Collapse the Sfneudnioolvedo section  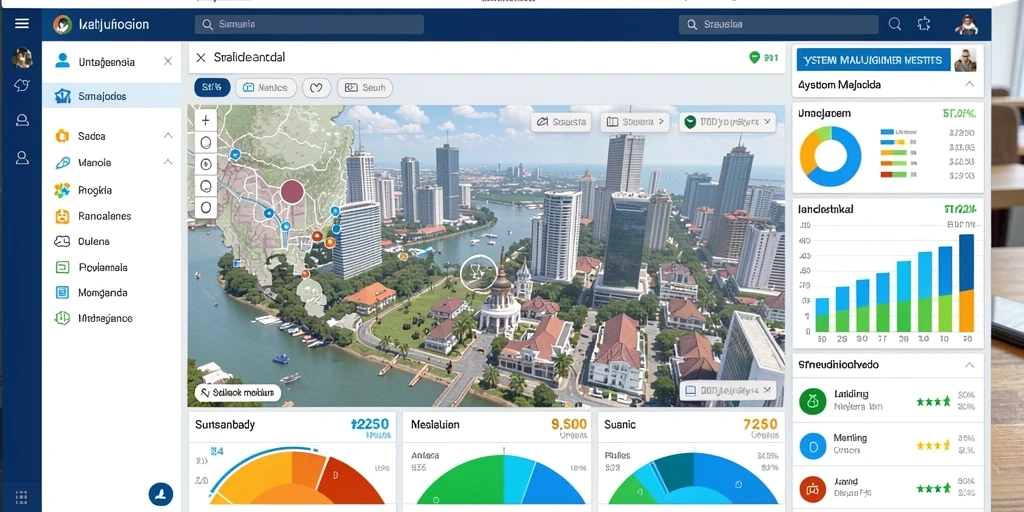pyautogui.click(x=969, y=365)
